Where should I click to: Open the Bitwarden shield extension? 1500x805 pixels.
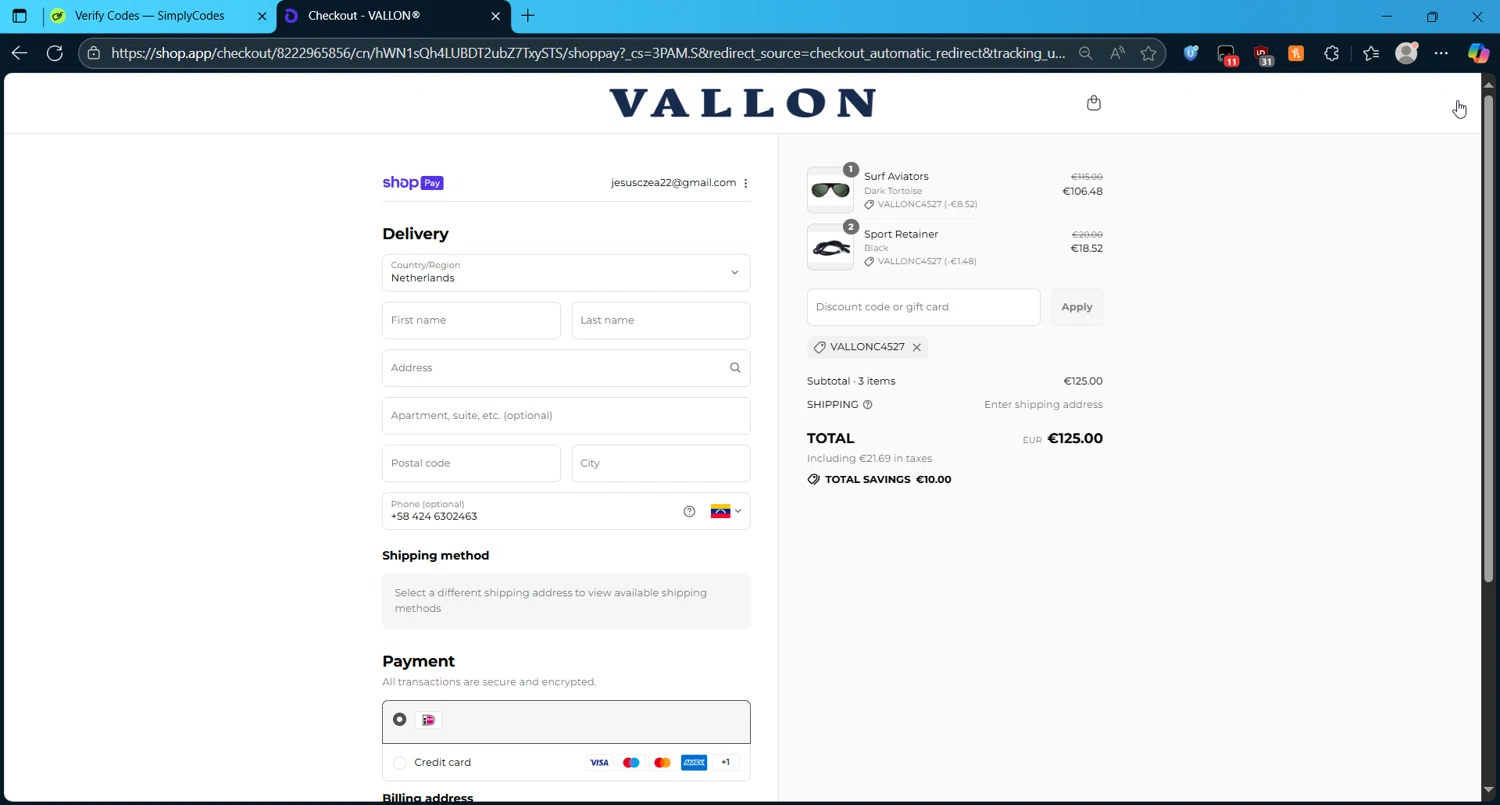coord(1191,53)
